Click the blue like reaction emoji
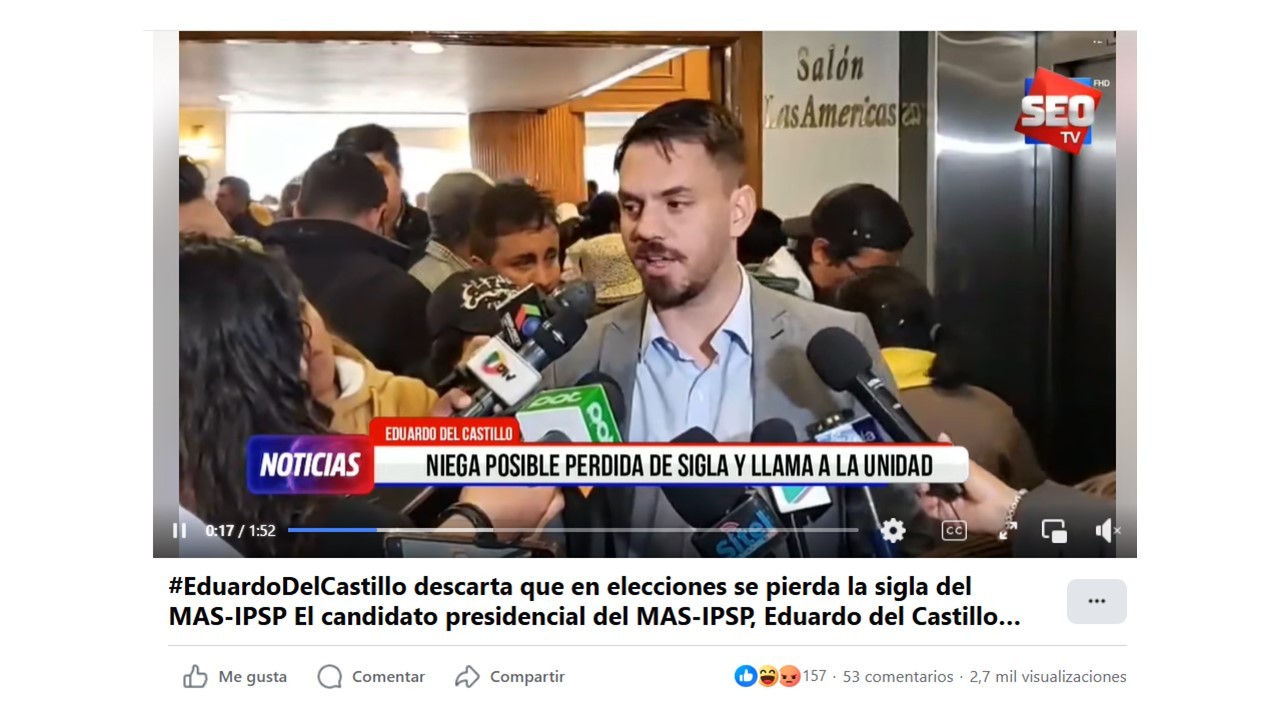The height and width of the screenshot is (720, 1280). point(746,676)
